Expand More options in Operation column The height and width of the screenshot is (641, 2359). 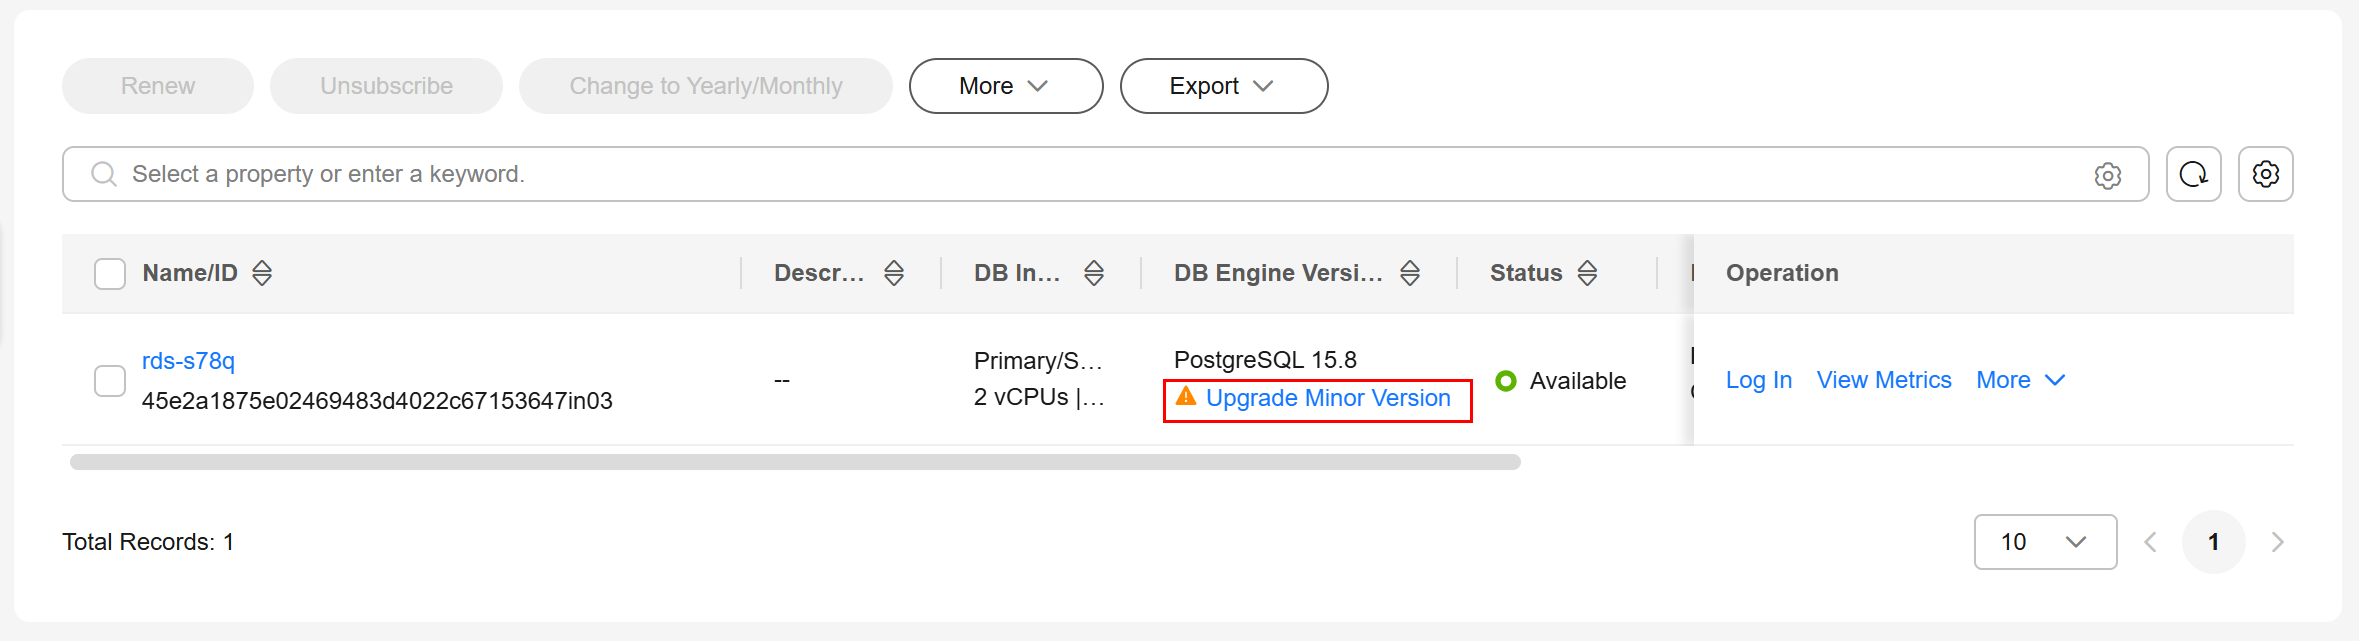click(x=2020, y=380)
